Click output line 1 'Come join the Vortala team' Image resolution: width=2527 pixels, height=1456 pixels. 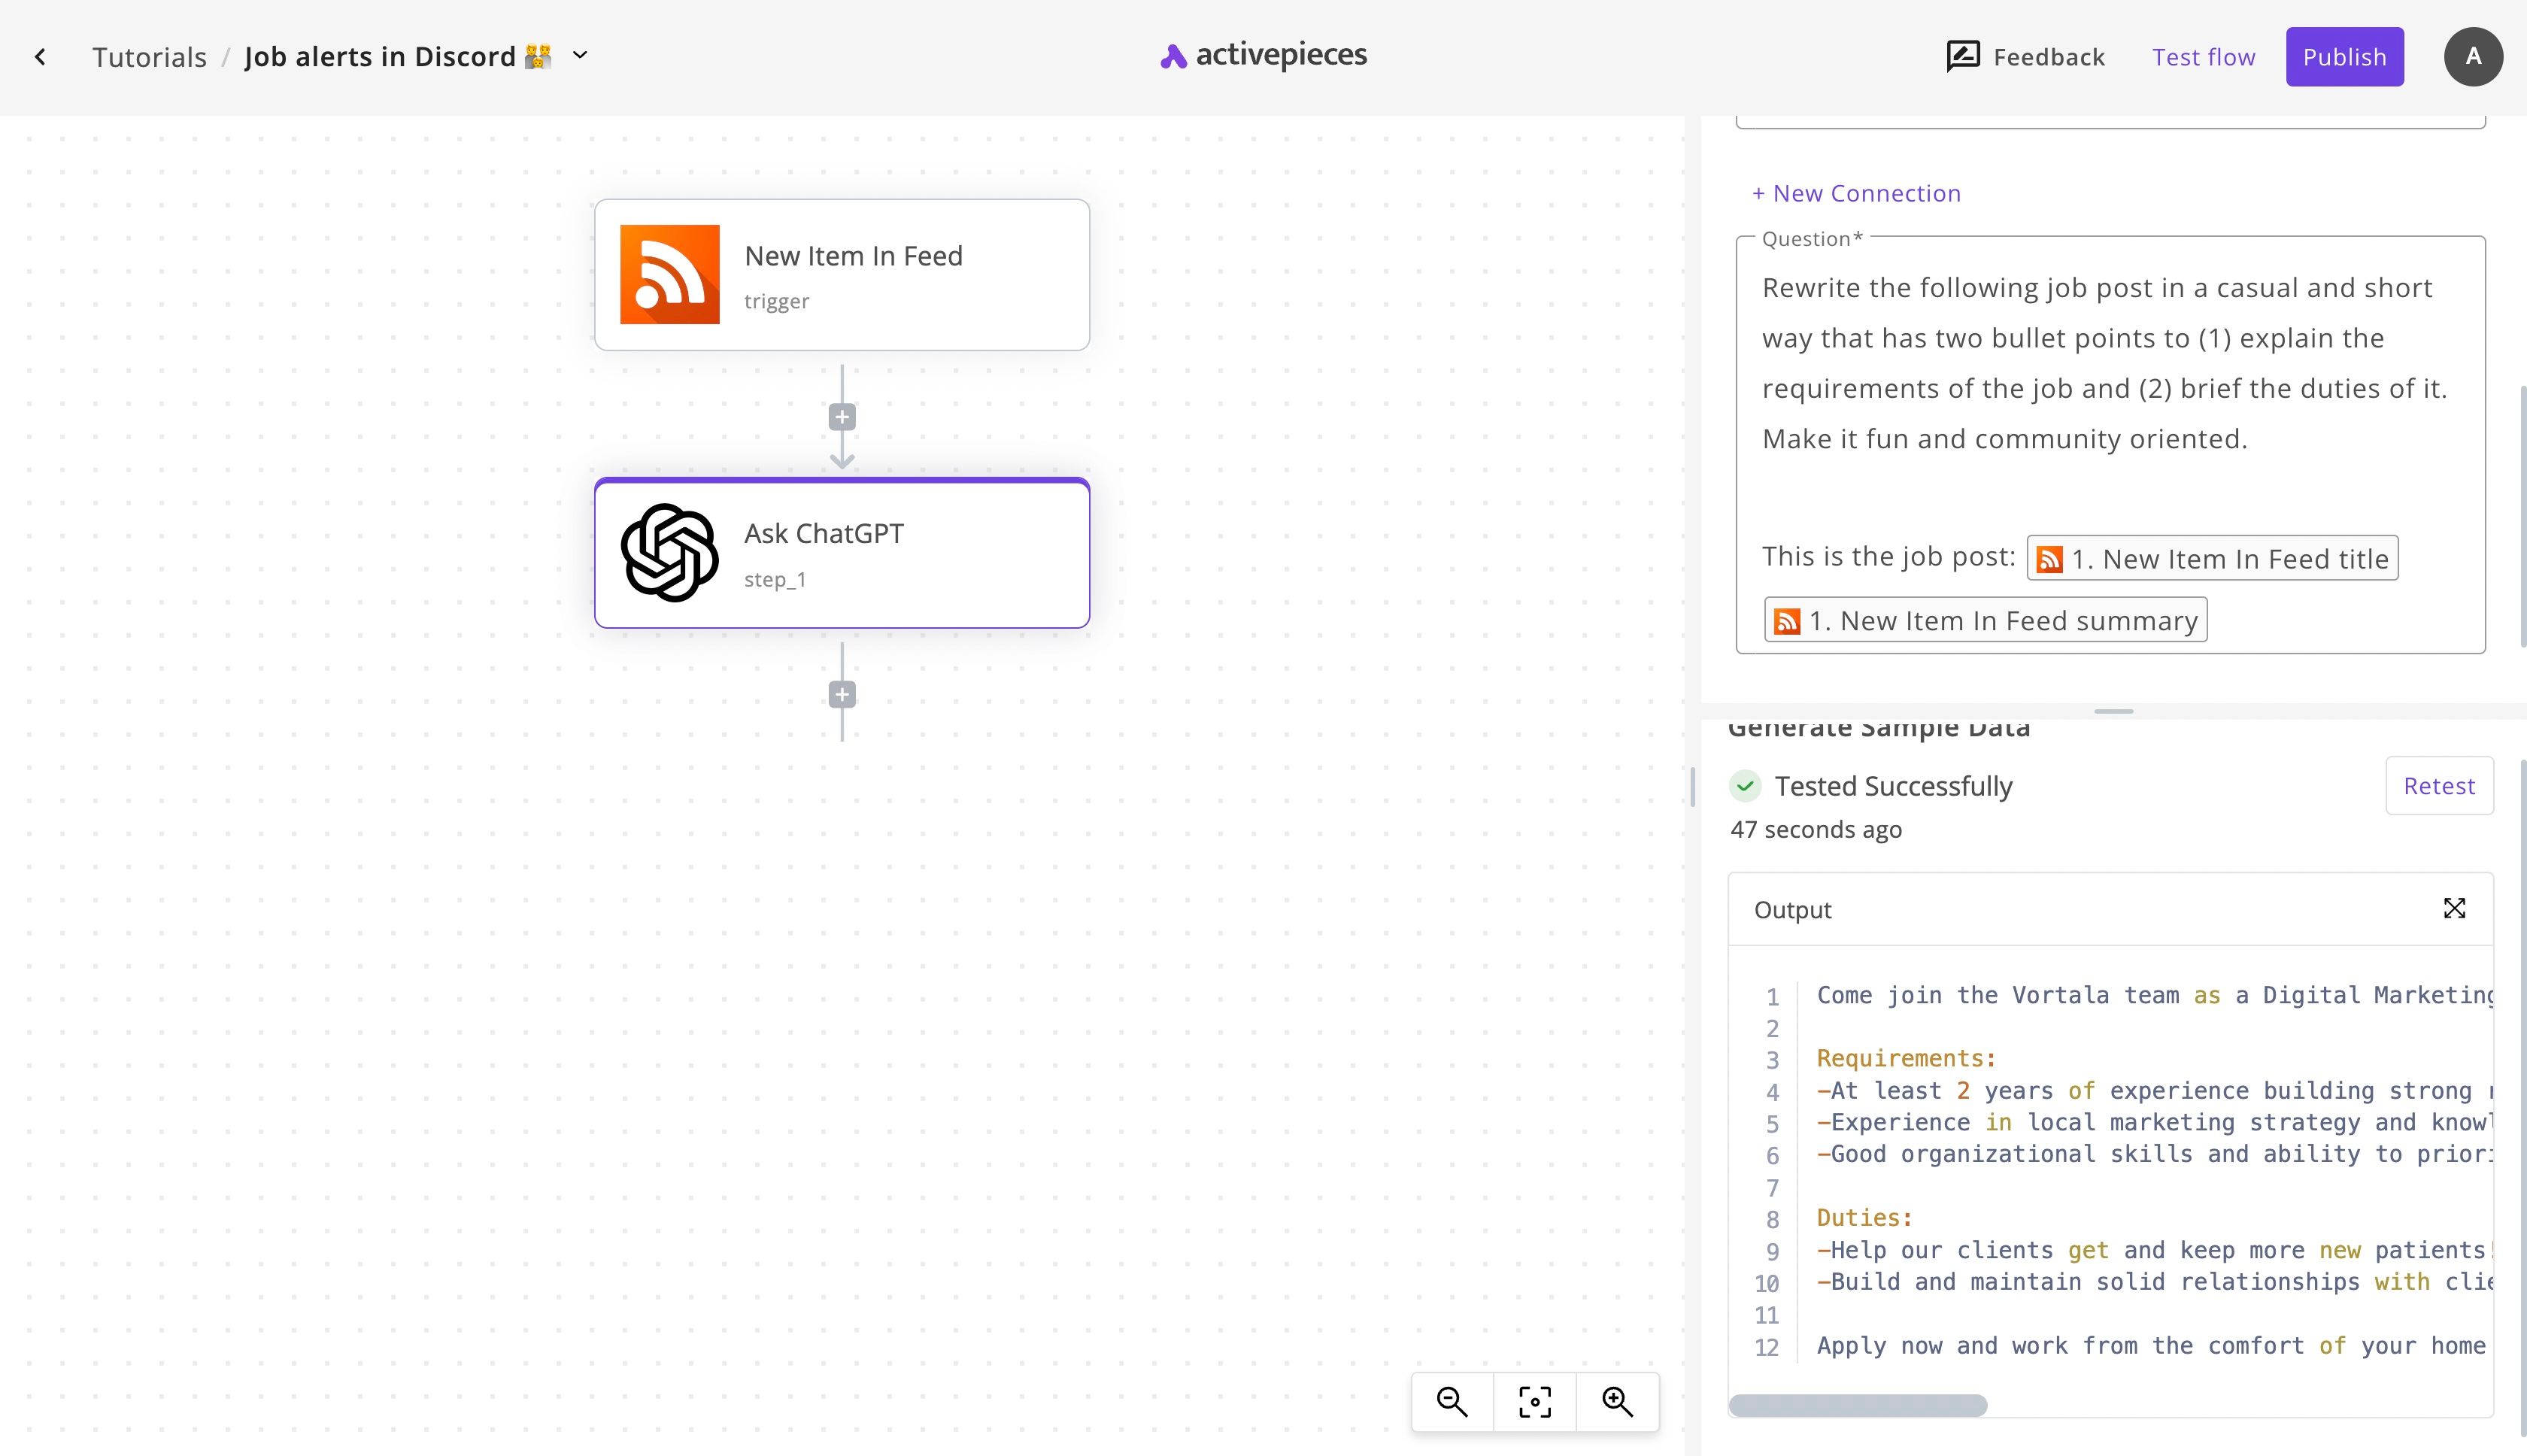tap(2154, 995)
